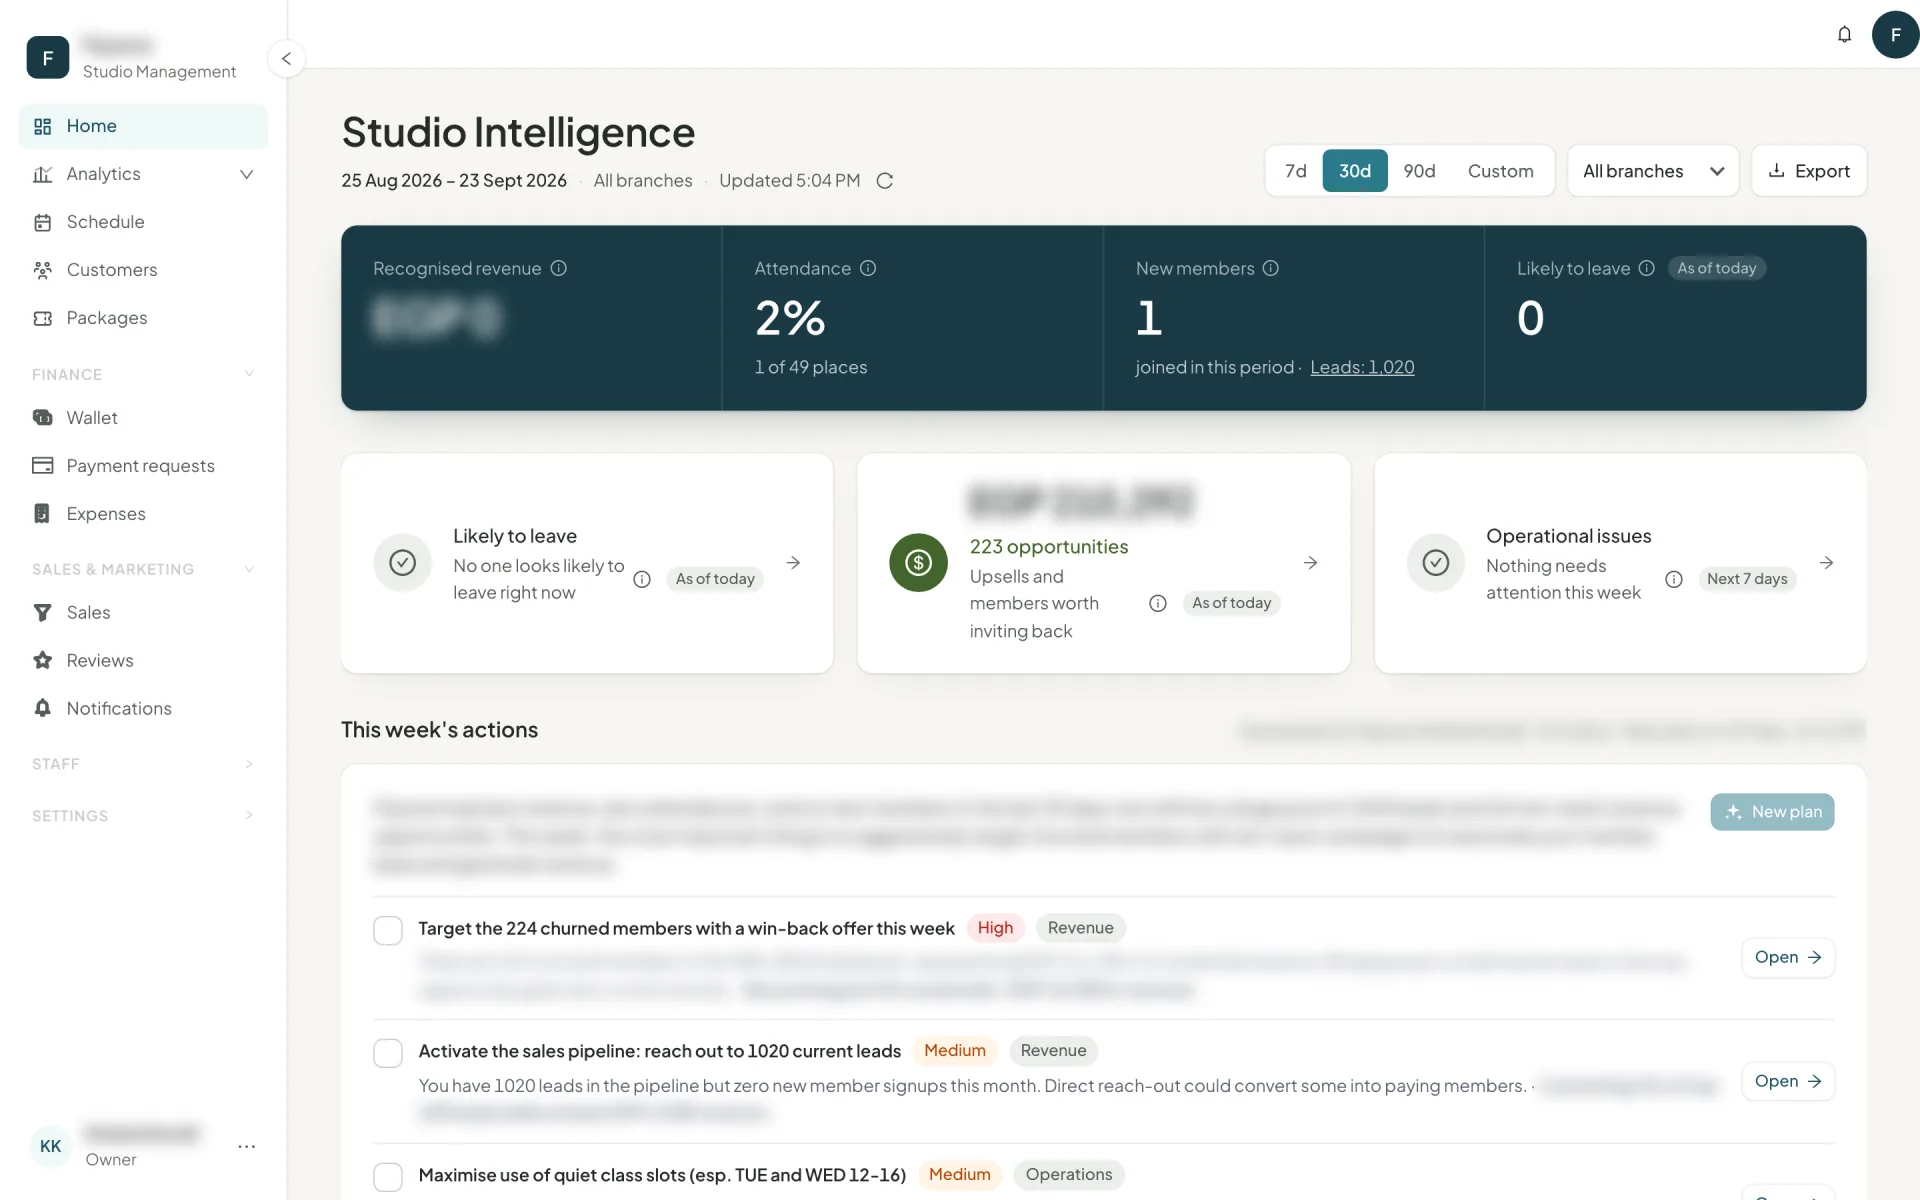This screenshot has width=1920, height=1200.
Task: Click the 1 of 49 places text
Action: [x=811, y=367]
